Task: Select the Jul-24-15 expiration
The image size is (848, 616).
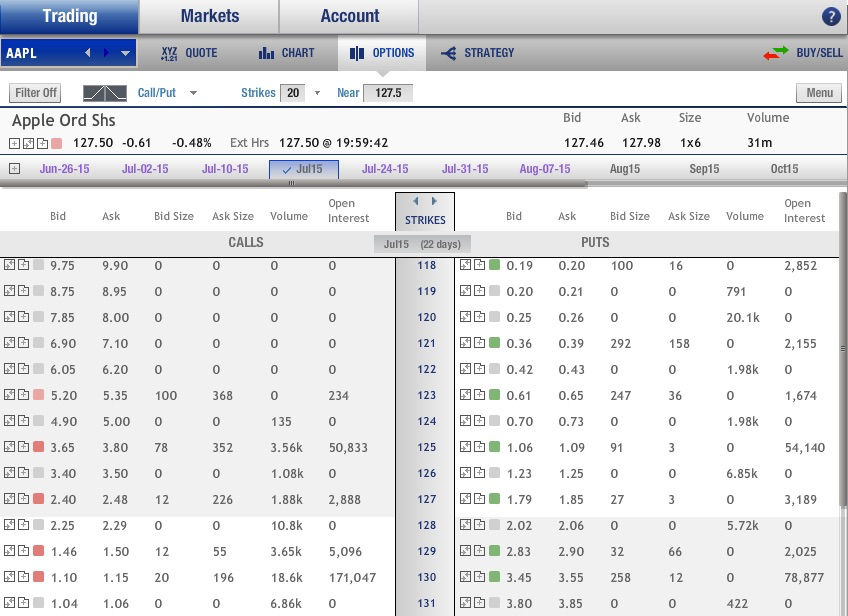Action: click(385, 169)
